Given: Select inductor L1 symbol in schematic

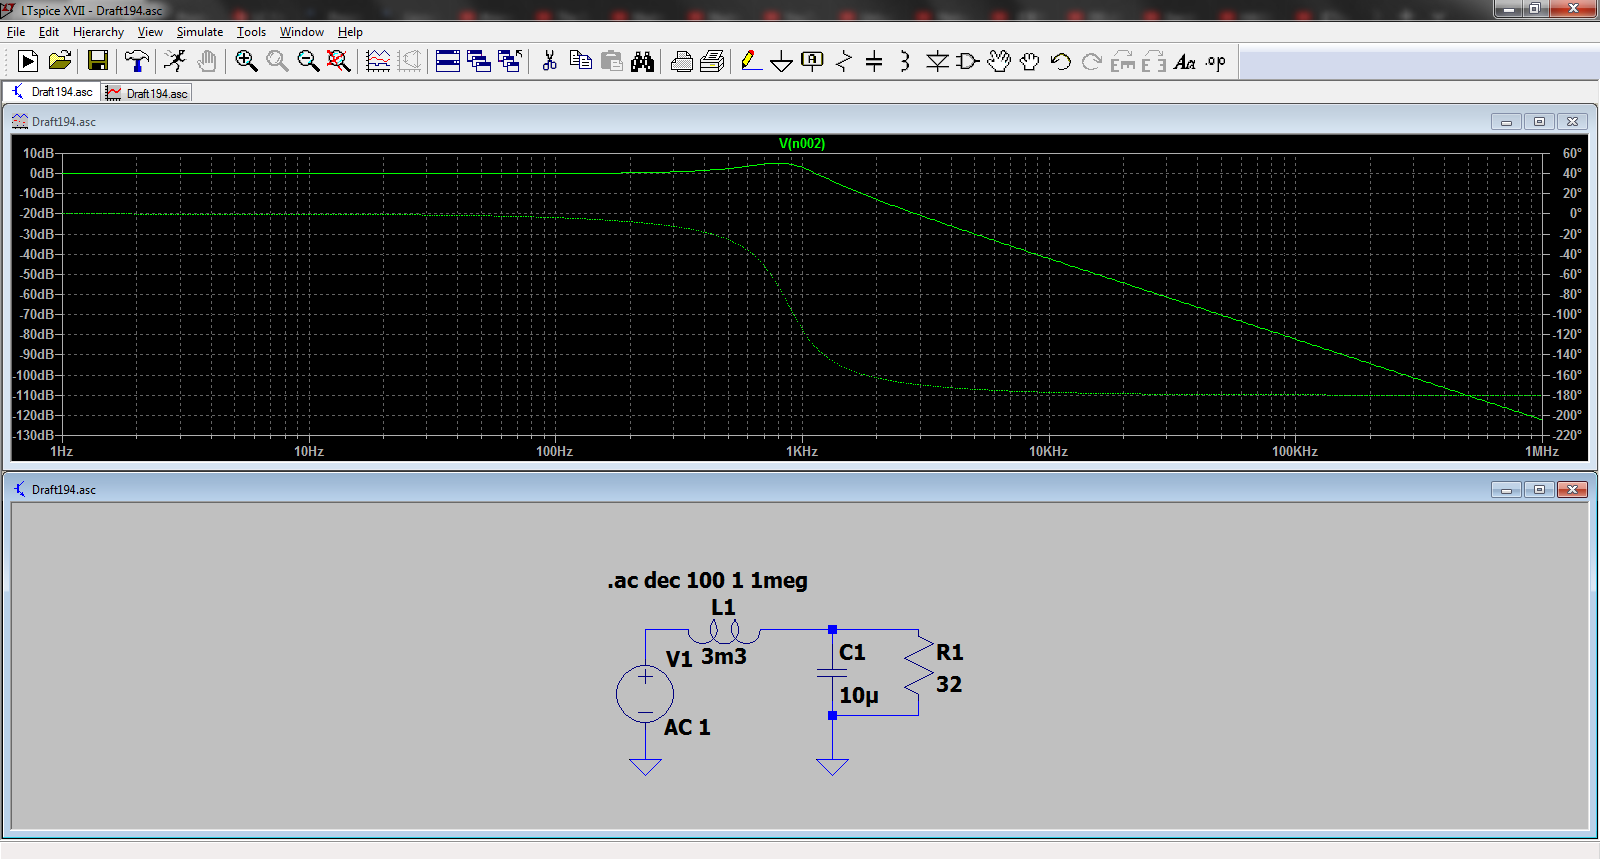Looking at the screenshot, I should (723, 631).
